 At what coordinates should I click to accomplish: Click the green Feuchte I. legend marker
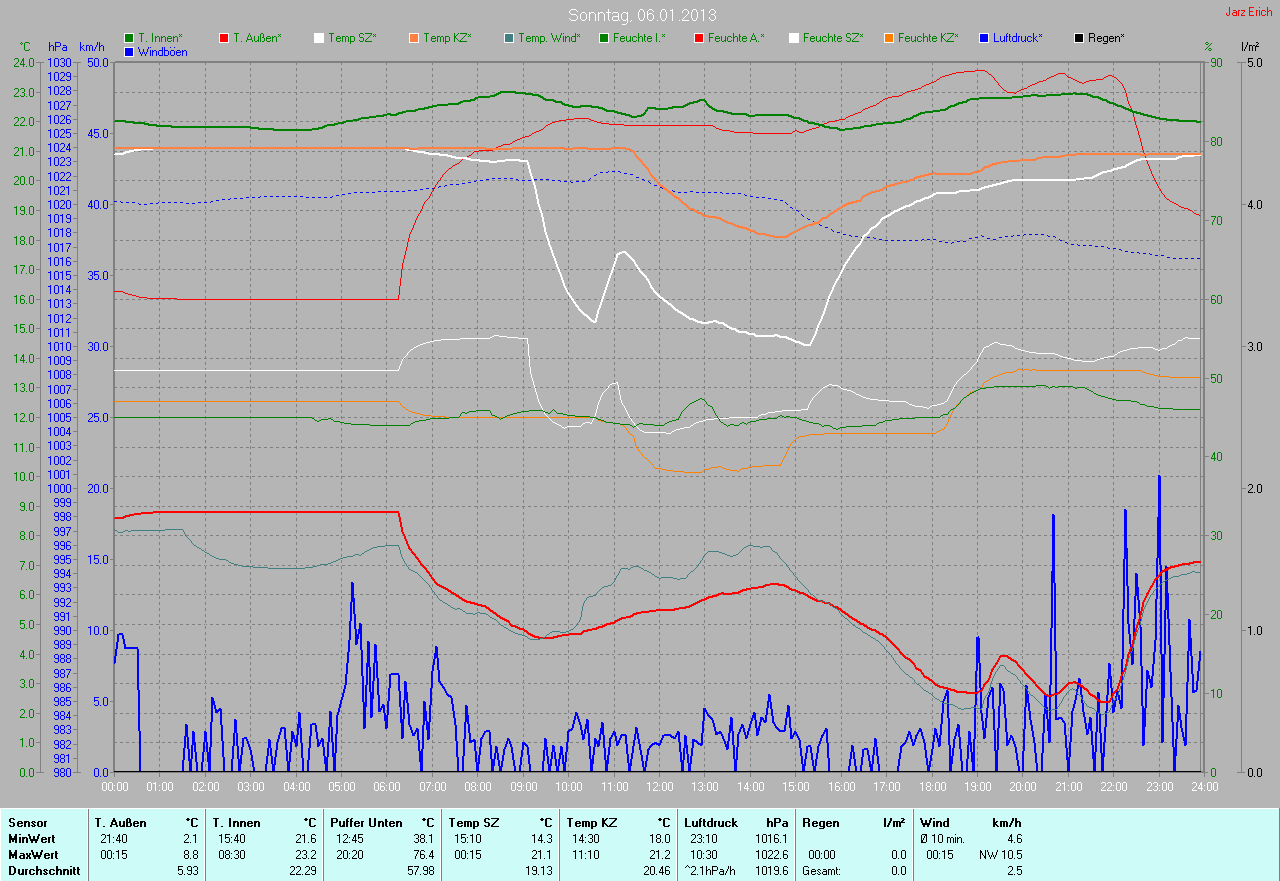[604, 38]
